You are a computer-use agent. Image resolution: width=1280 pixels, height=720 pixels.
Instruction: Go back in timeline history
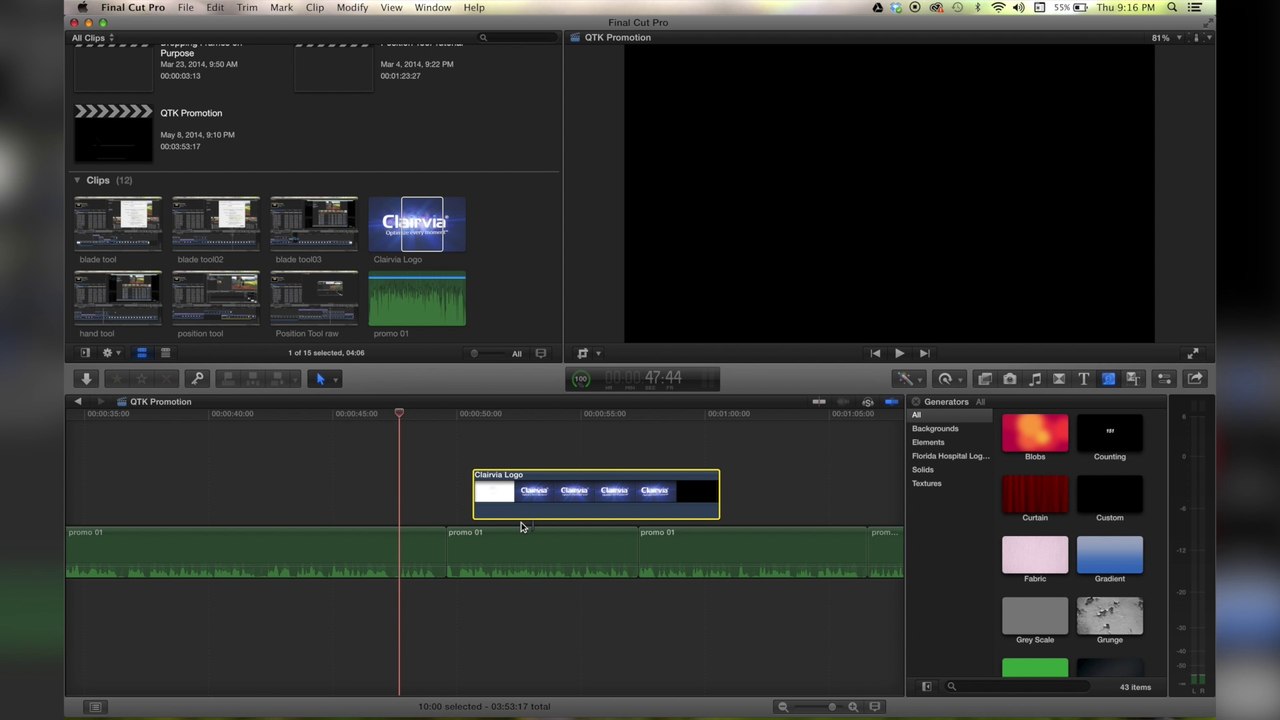pos(77,402)
